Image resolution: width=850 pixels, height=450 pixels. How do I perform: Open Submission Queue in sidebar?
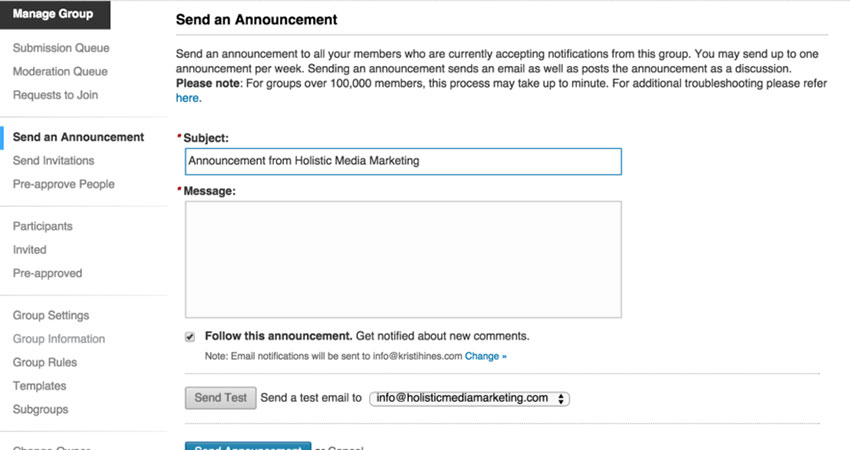point(61,48)
